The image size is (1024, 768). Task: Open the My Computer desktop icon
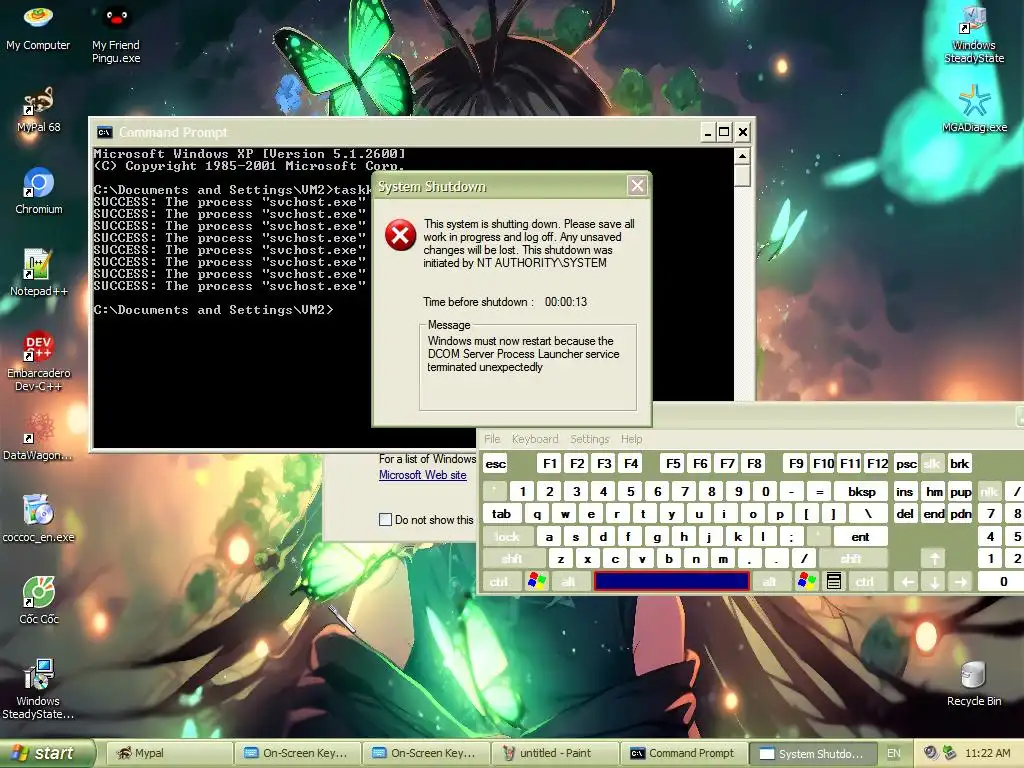[38, 28]
